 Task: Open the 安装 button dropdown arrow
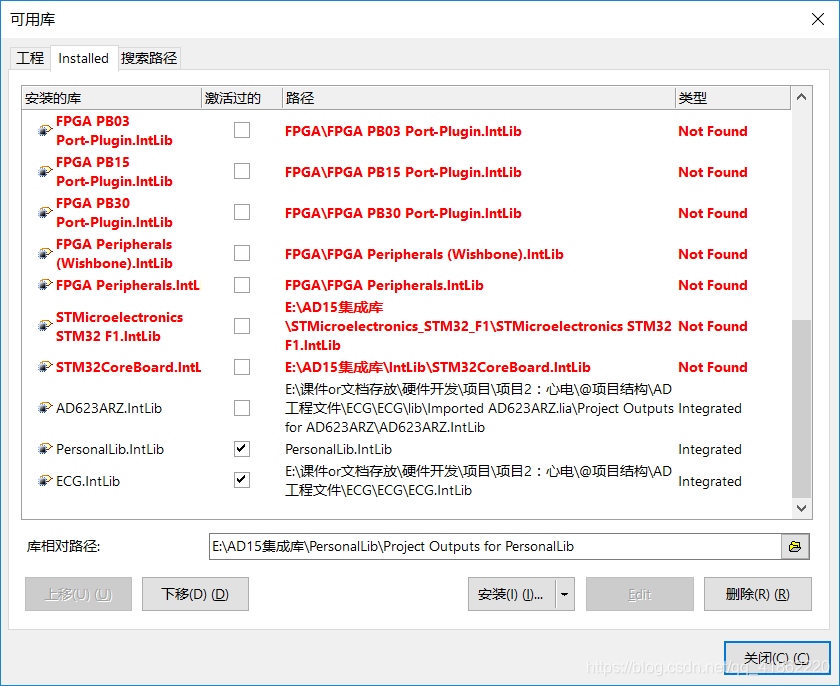point(565,594)
